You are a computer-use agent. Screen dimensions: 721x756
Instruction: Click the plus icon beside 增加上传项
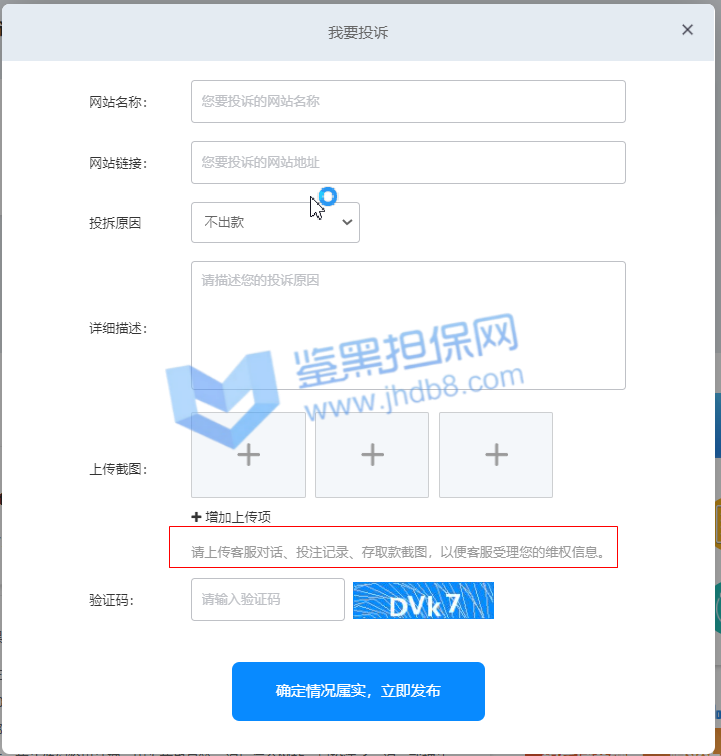tap(196, 517)
